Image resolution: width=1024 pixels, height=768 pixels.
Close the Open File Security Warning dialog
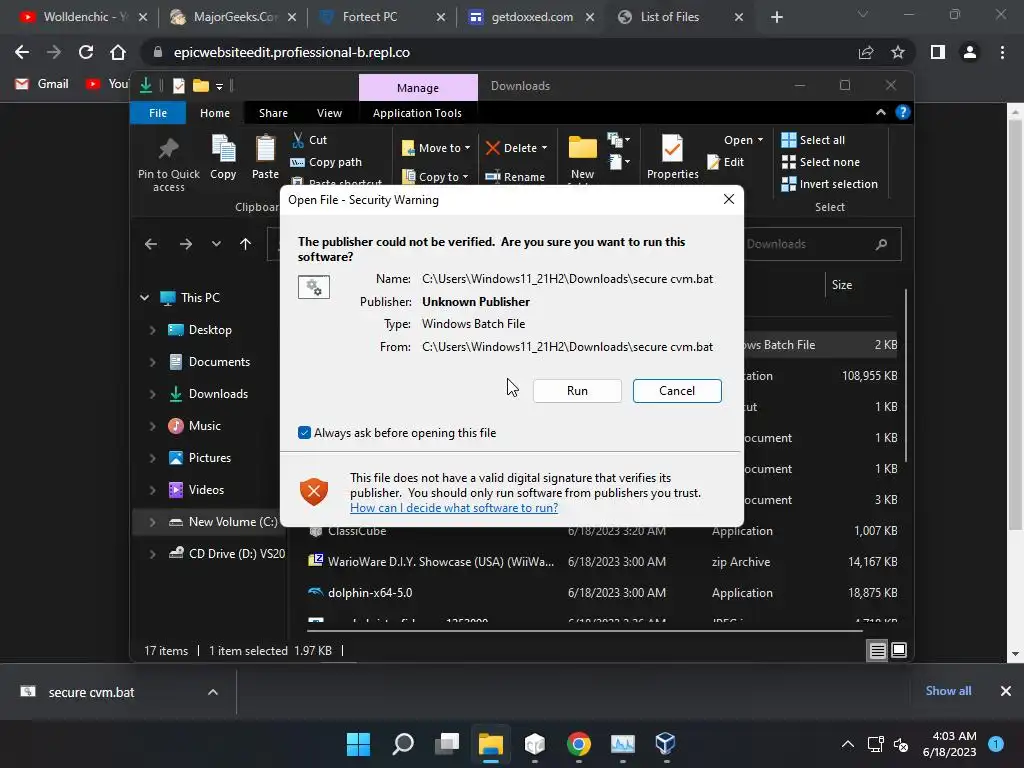tap(729, 199)
